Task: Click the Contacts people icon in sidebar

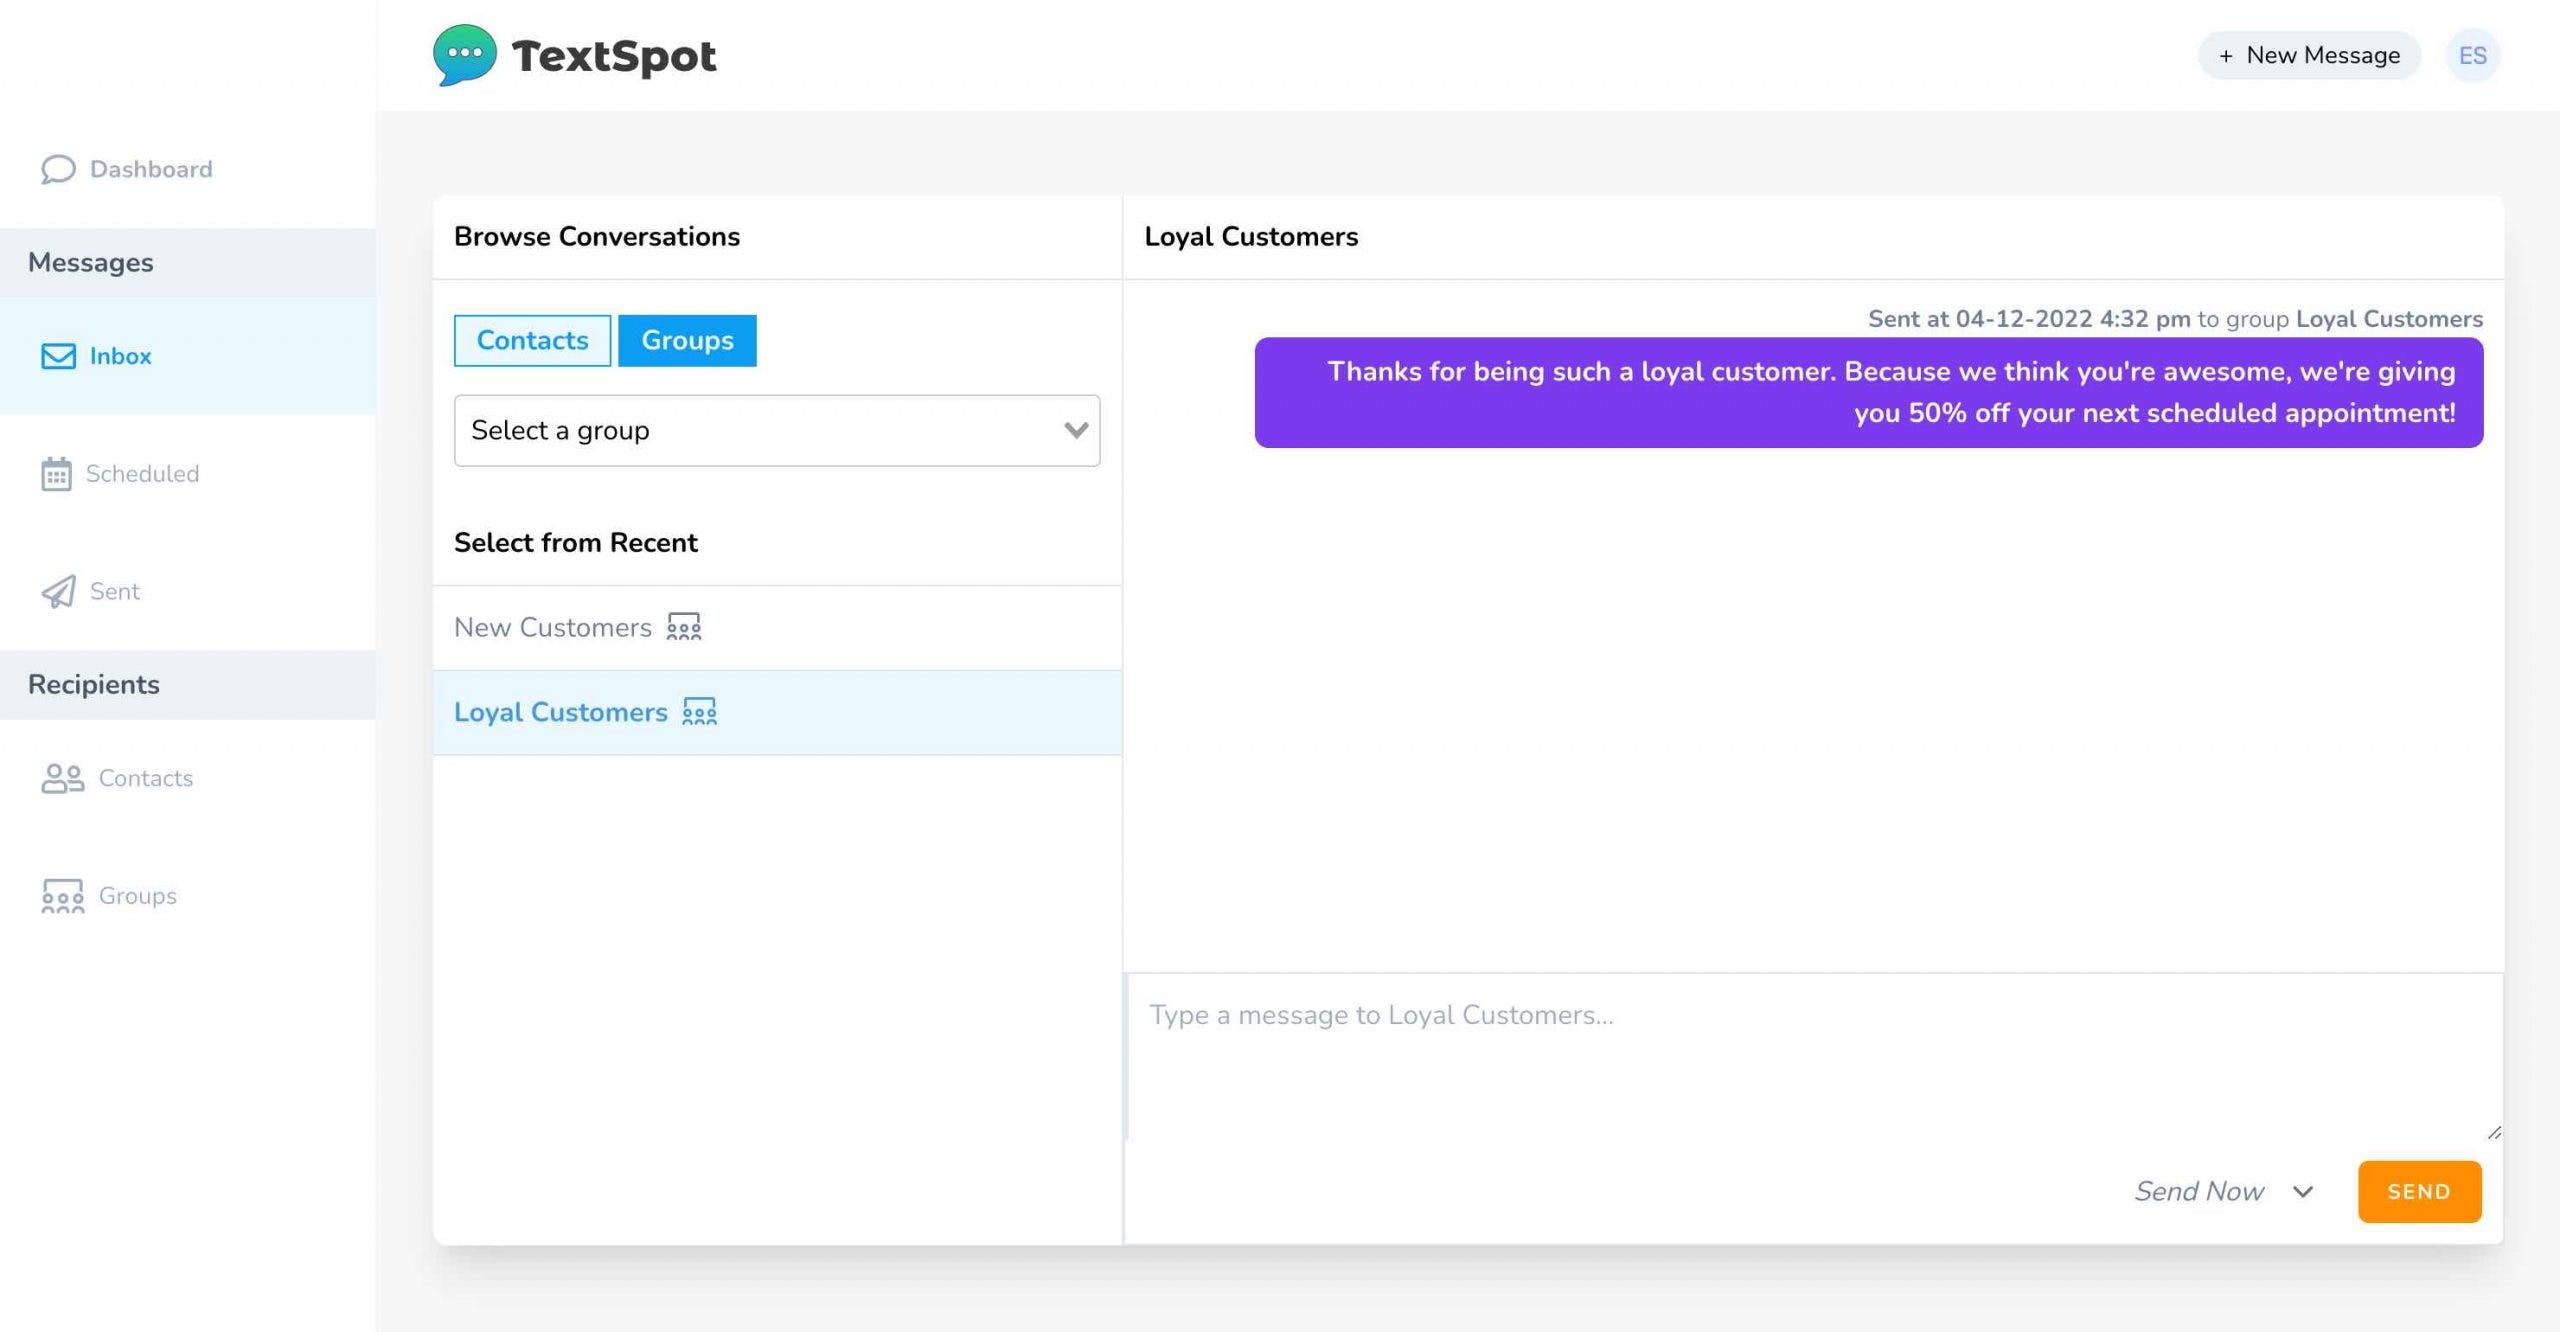Action: [62, 778]
